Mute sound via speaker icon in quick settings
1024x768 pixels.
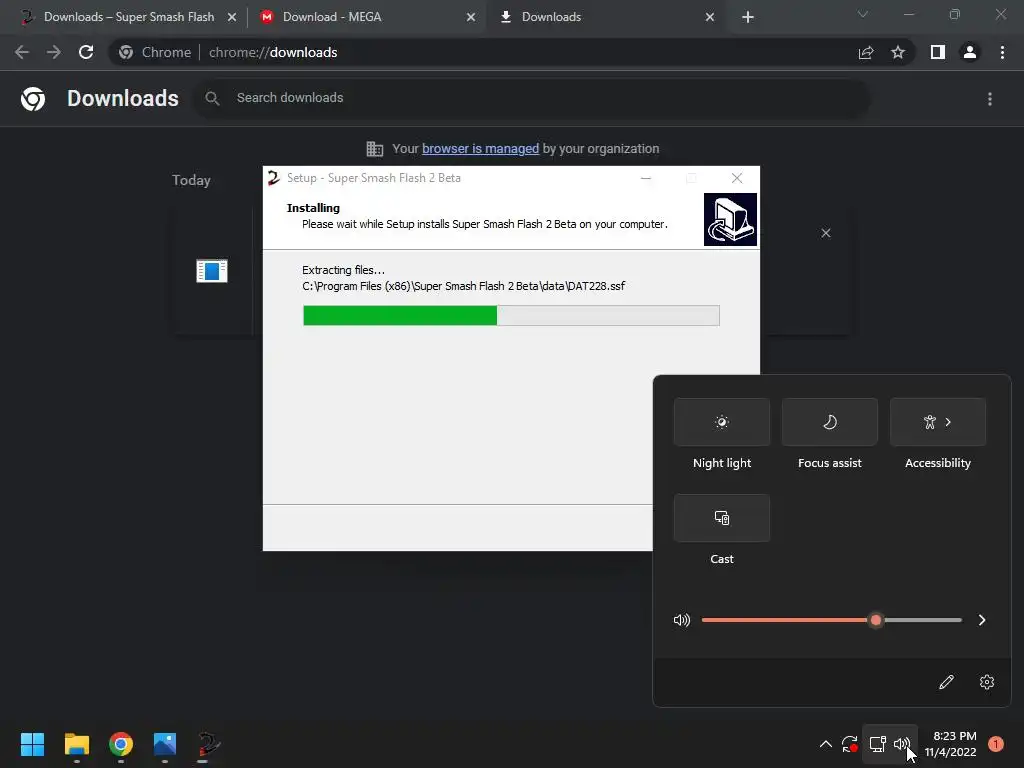click(x=682, y=620)
